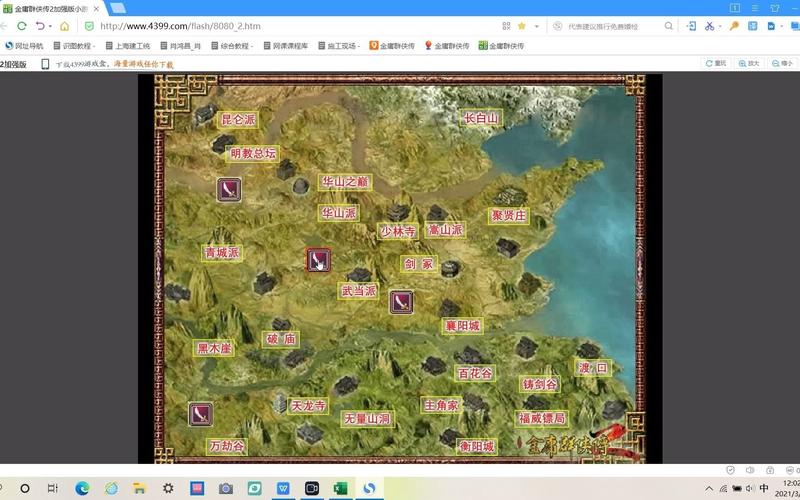
Task: Select 无量山洞 map location
Action: 367,419
